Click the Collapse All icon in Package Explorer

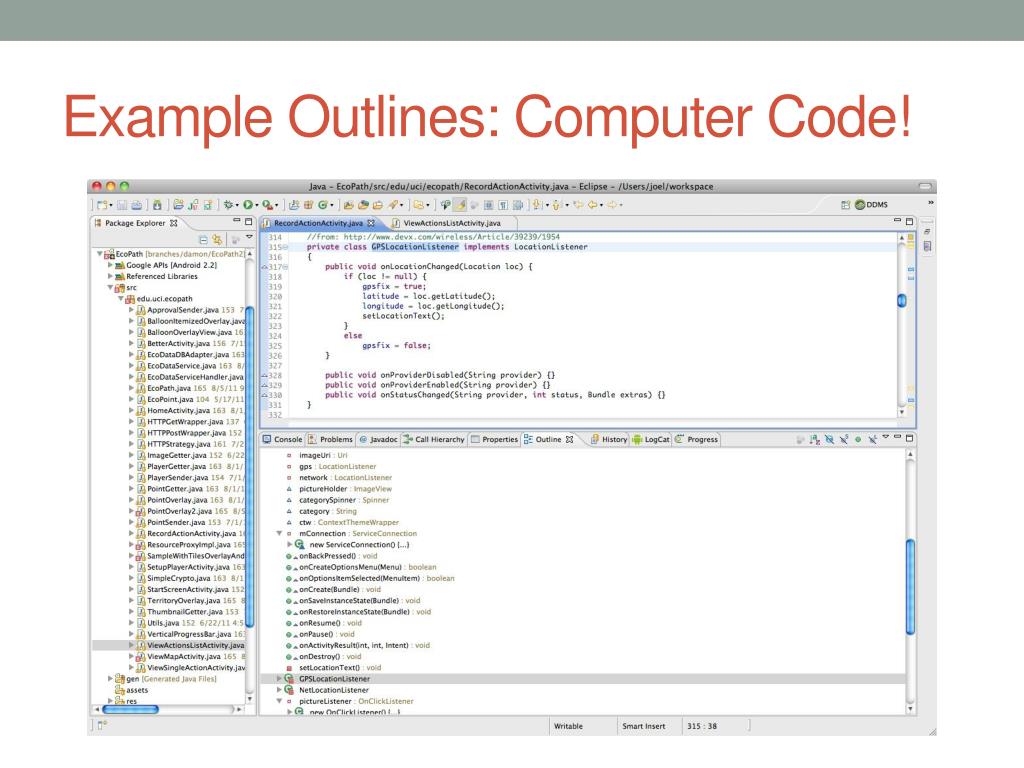point(204,240)
